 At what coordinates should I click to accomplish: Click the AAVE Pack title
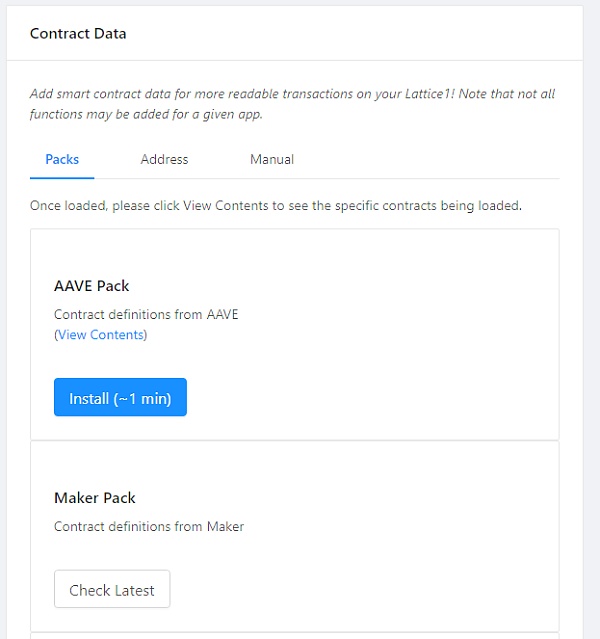coord(92,286)
